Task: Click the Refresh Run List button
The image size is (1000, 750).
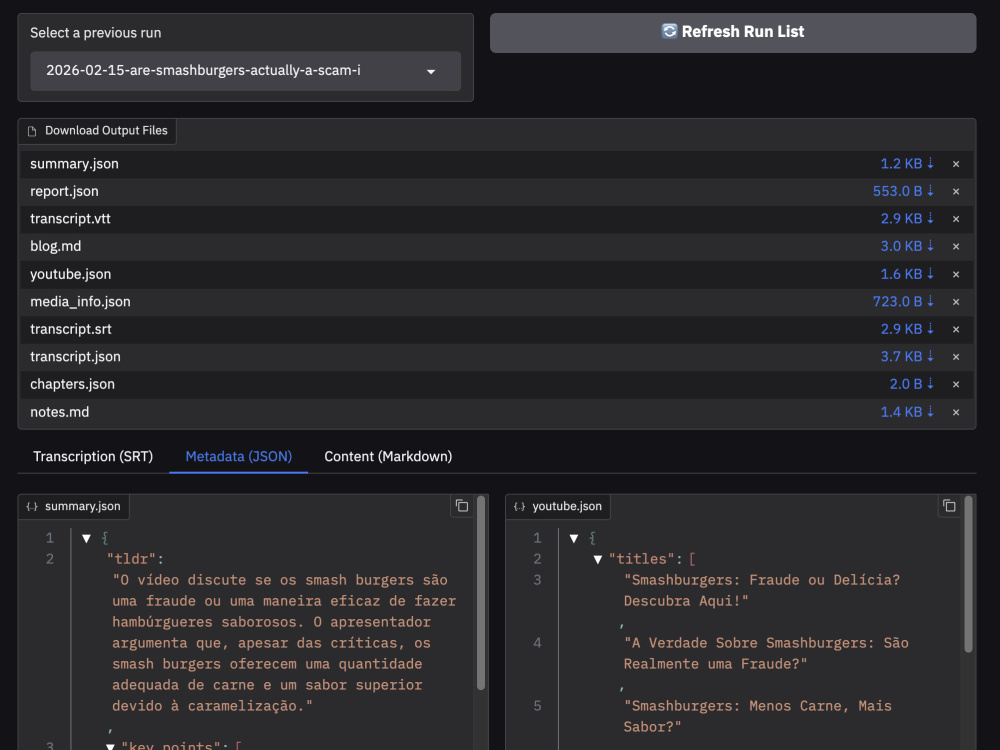Action: (733, 33)
